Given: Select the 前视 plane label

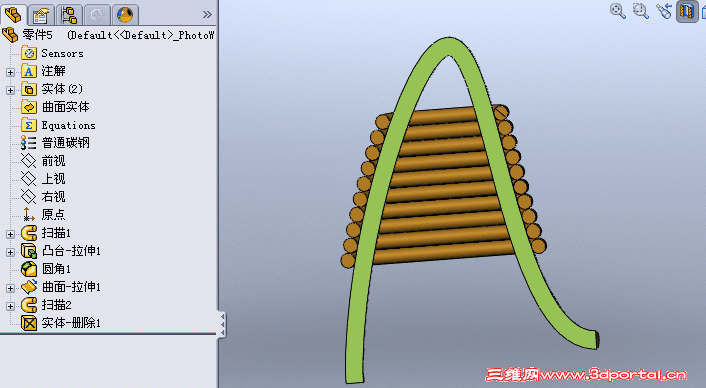Looking at the screenshot, I should pos(54,161).
